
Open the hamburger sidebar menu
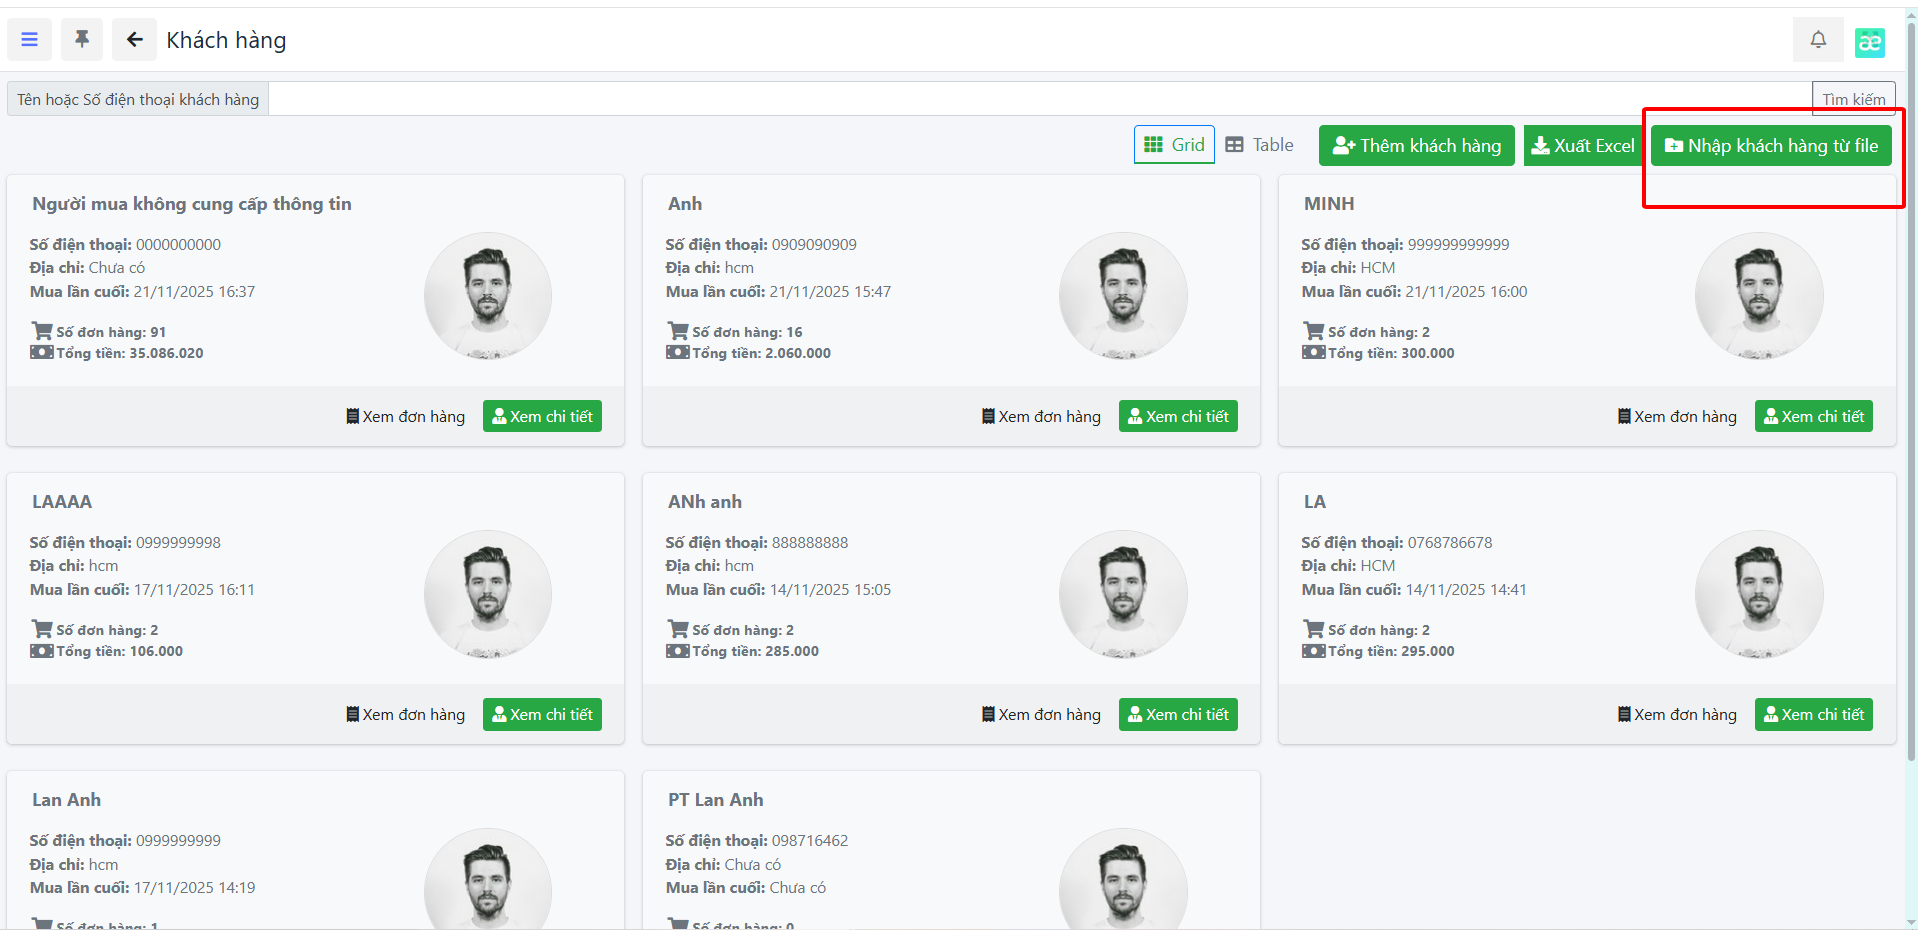(29, 40)
